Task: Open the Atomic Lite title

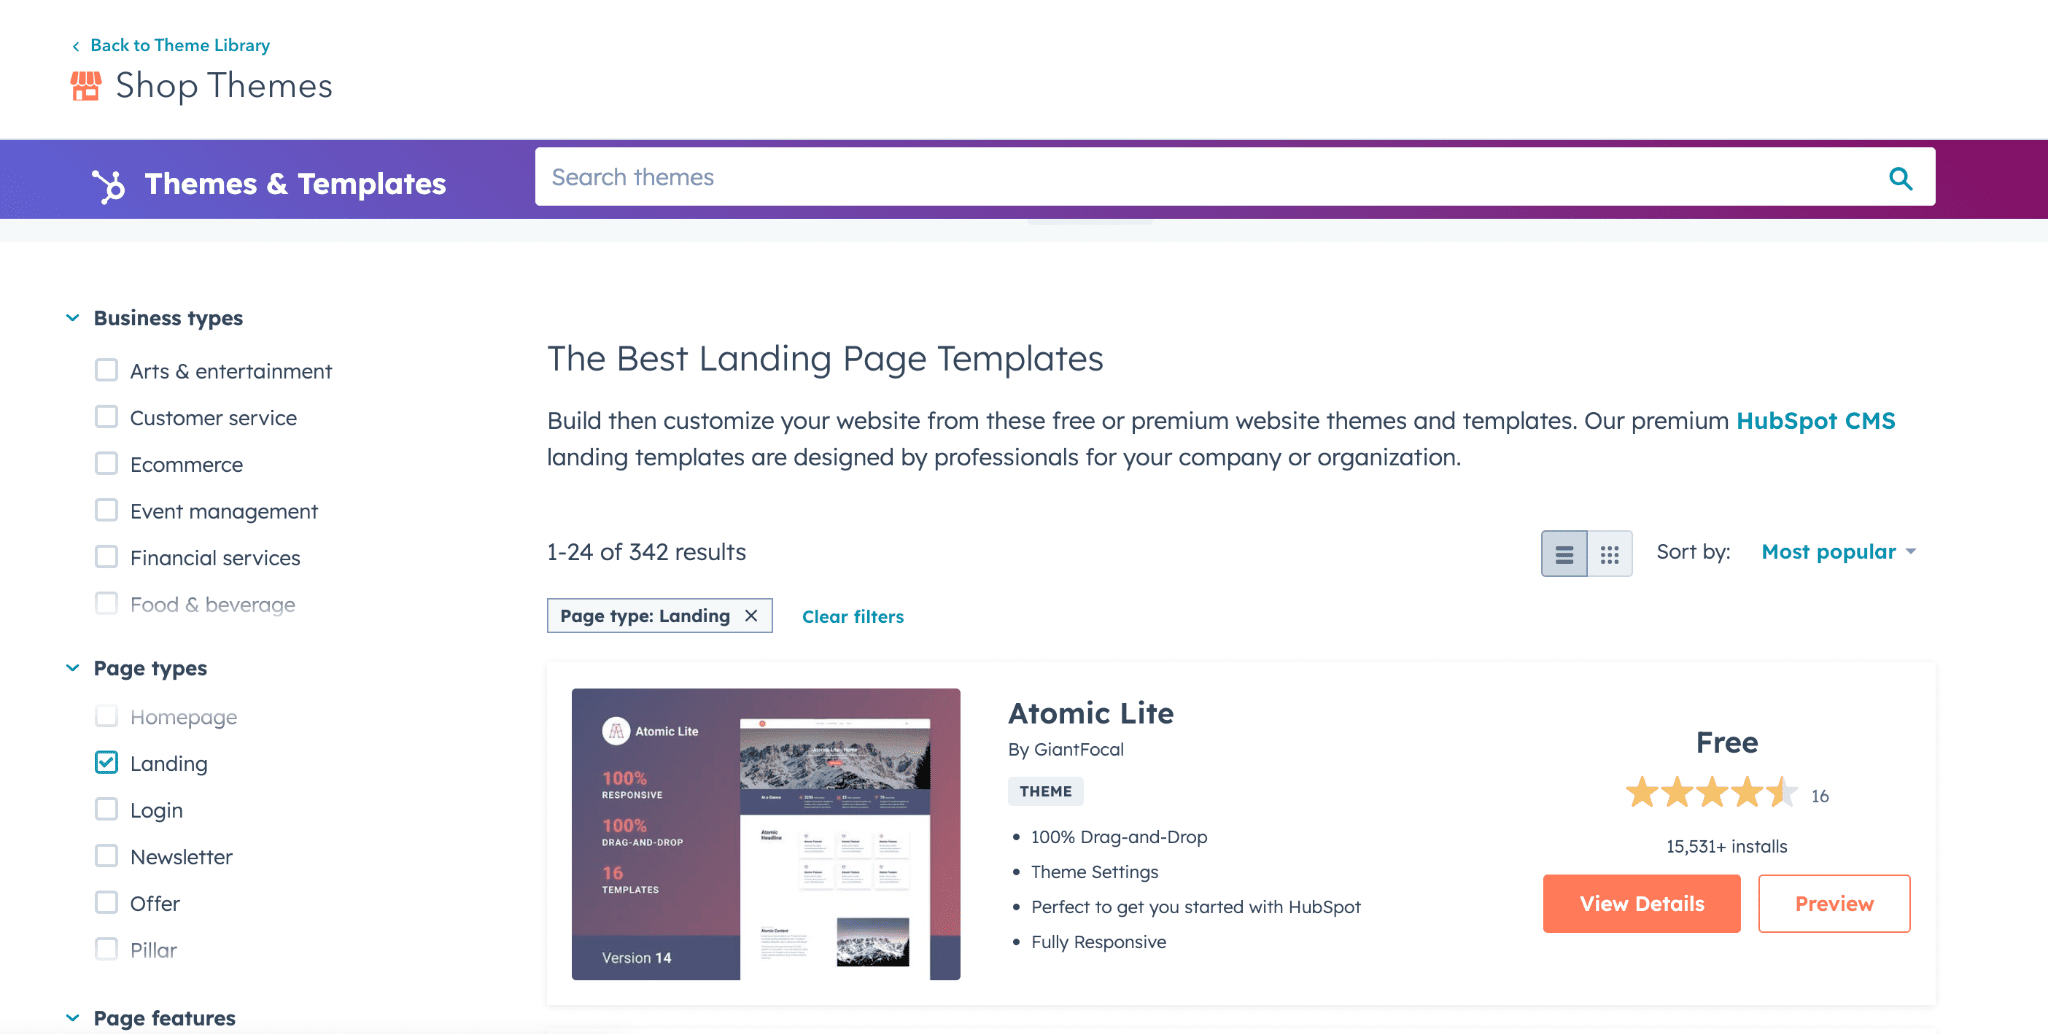Action: pyautogui.click(x=1091, y=714)
